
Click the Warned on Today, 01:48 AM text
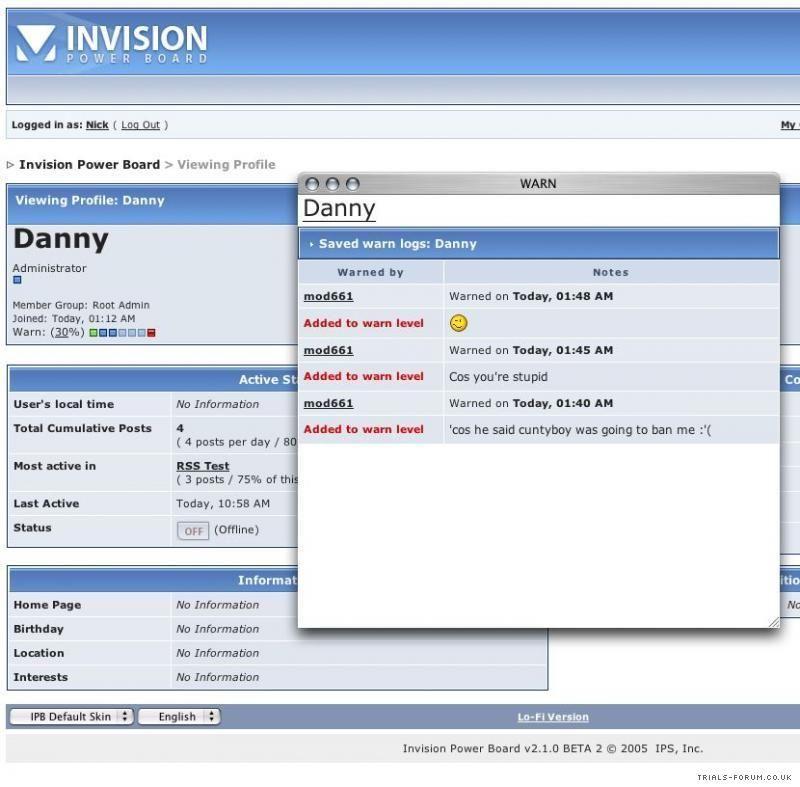(x=531, y=296)
